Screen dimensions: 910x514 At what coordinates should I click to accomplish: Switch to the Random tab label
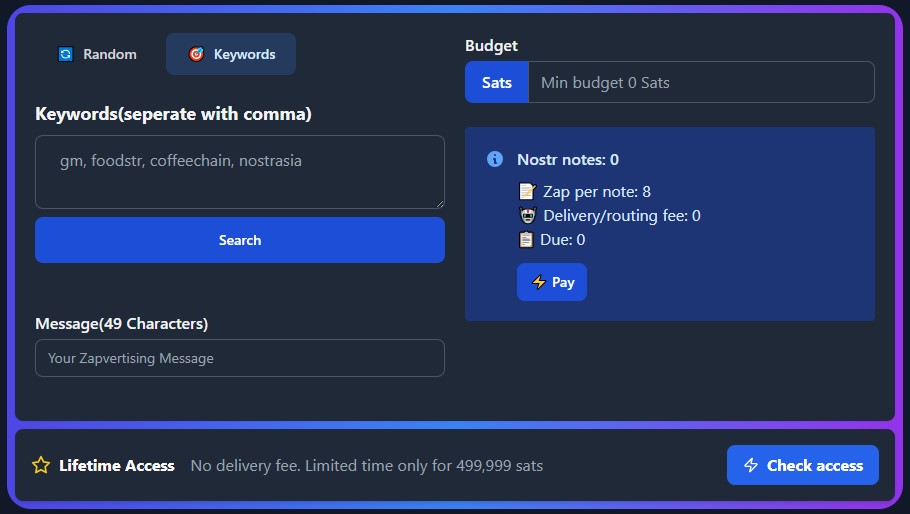pos(109,54)
